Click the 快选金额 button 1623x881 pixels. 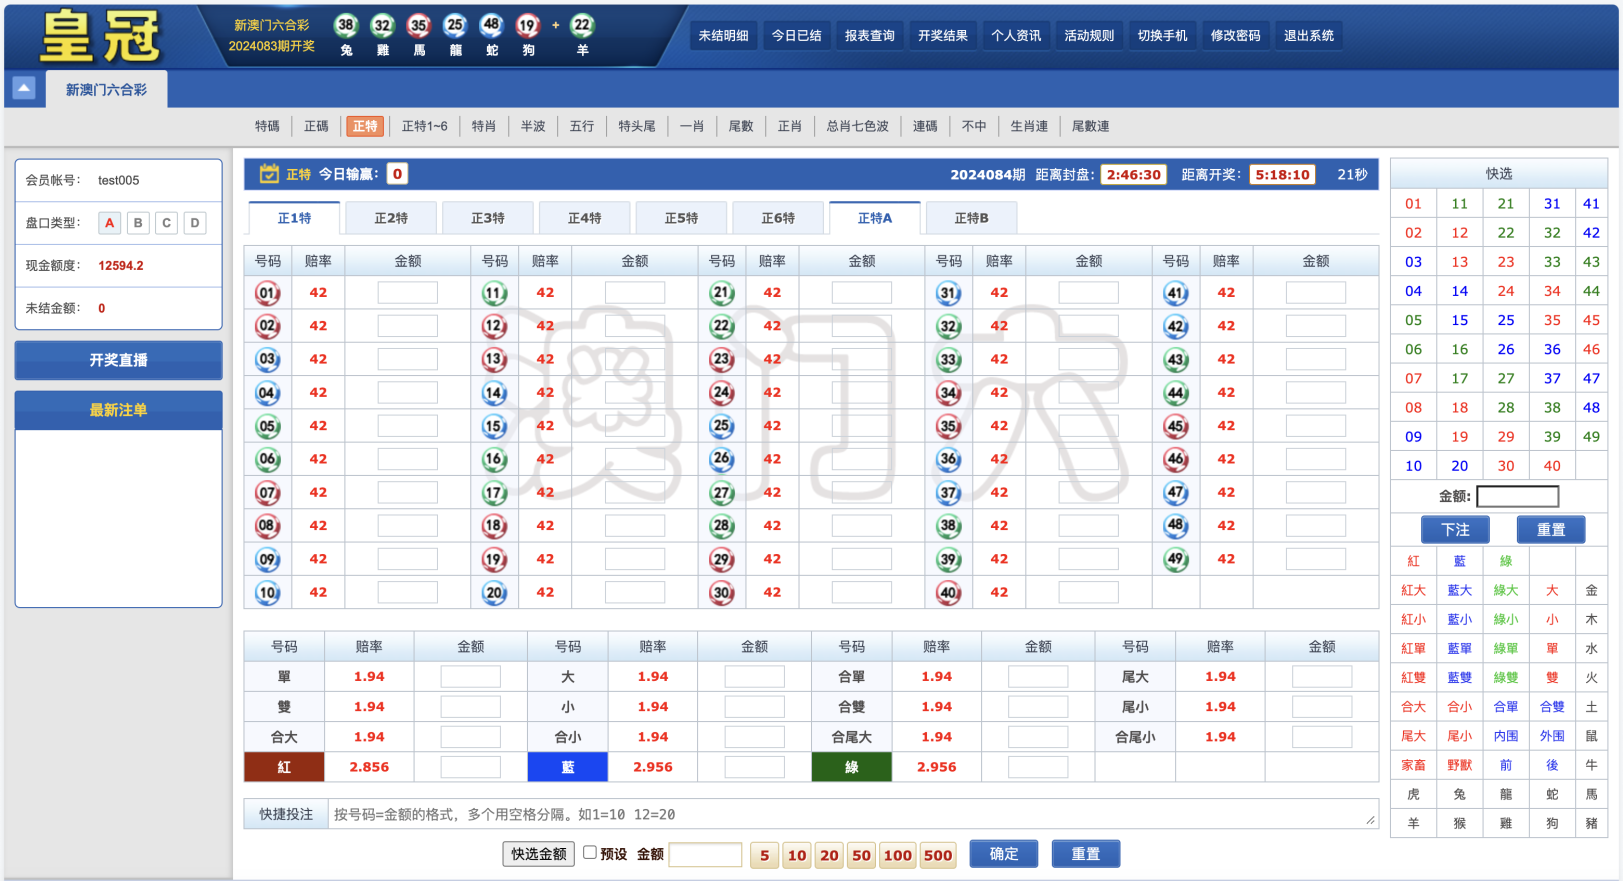click(539, 854)
